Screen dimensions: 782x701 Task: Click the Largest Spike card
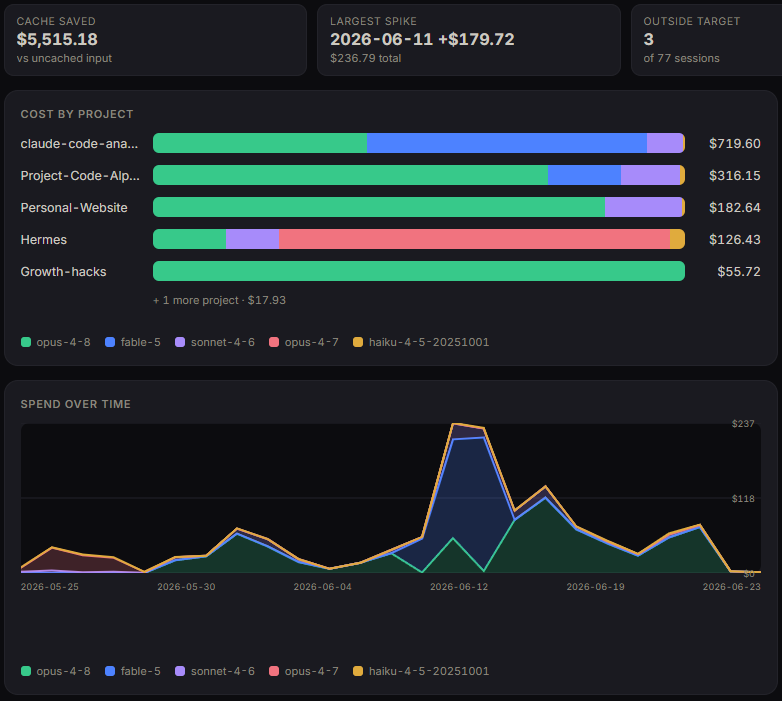tap(469, 40)
